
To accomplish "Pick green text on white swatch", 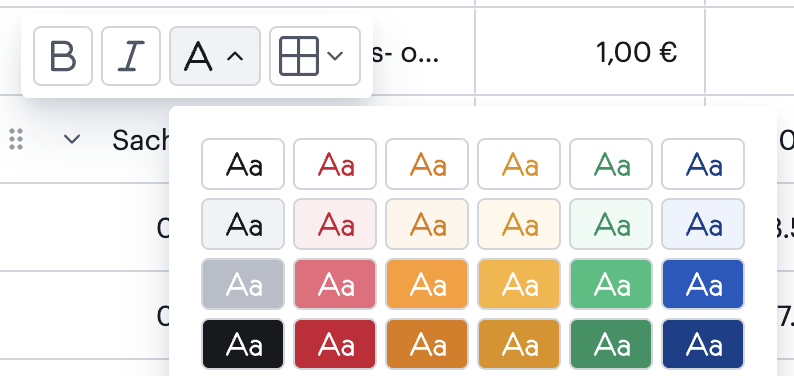I will 611,164.
